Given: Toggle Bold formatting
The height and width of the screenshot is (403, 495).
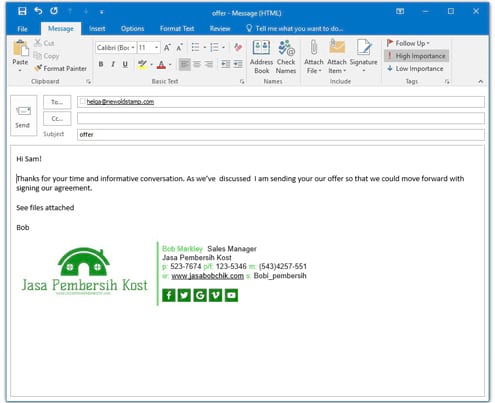Looking at the screenshot, I should [101, 64].
